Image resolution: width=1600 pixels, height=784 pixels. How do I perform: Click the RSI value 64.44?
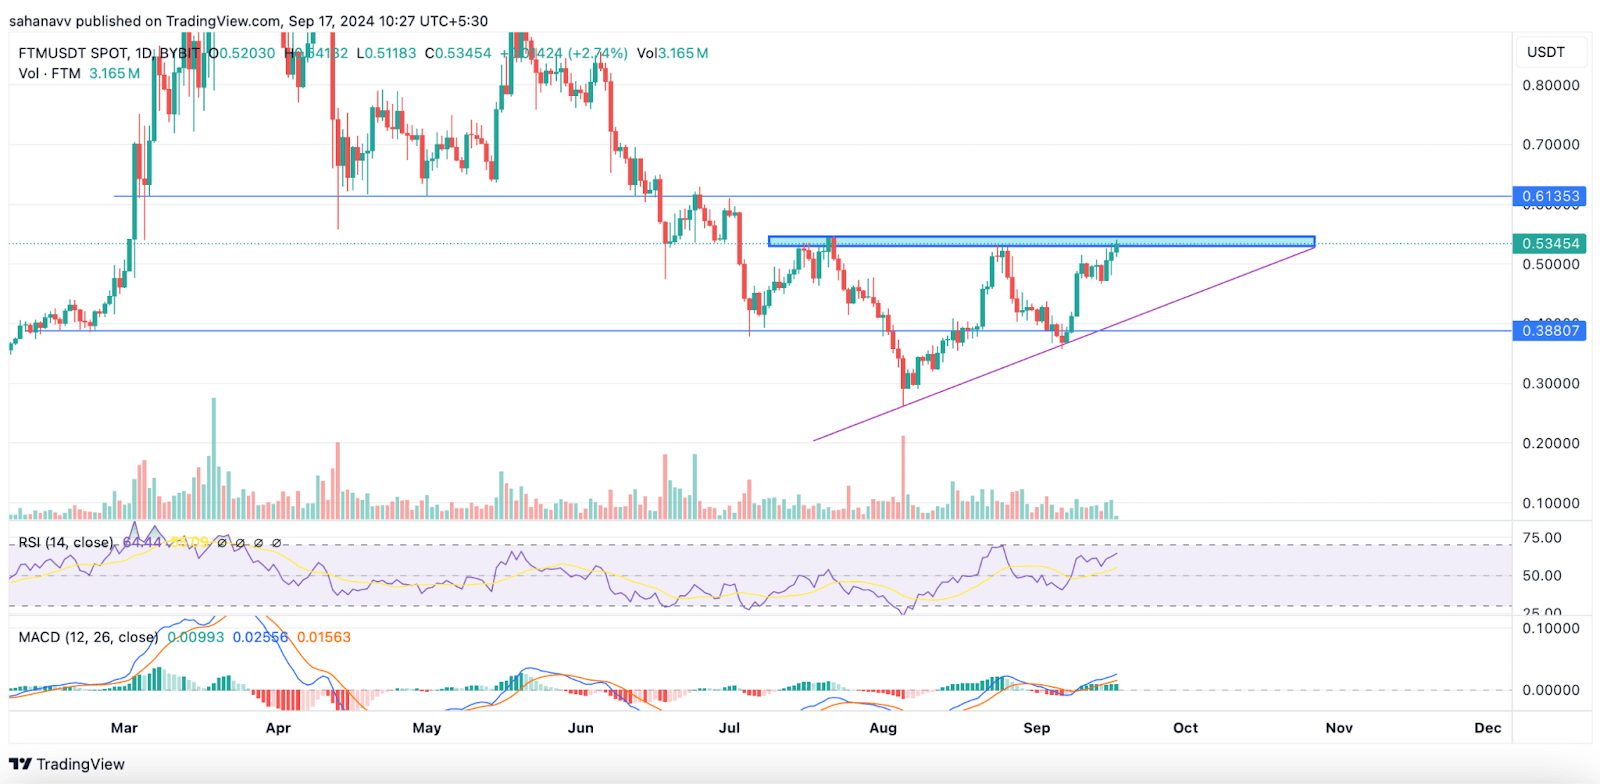142,542
